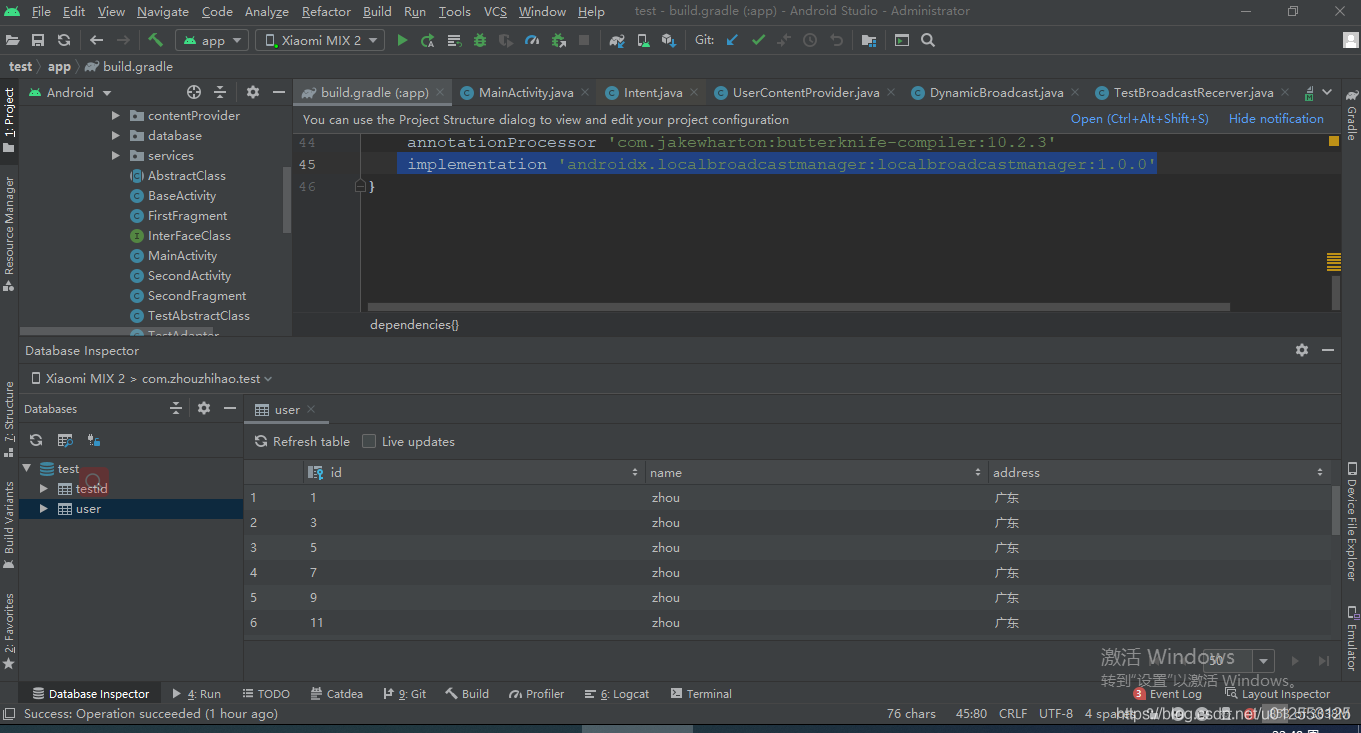Close the build.gradle (:app) tab
This screenshot has height=733, width=1361.
440,92
